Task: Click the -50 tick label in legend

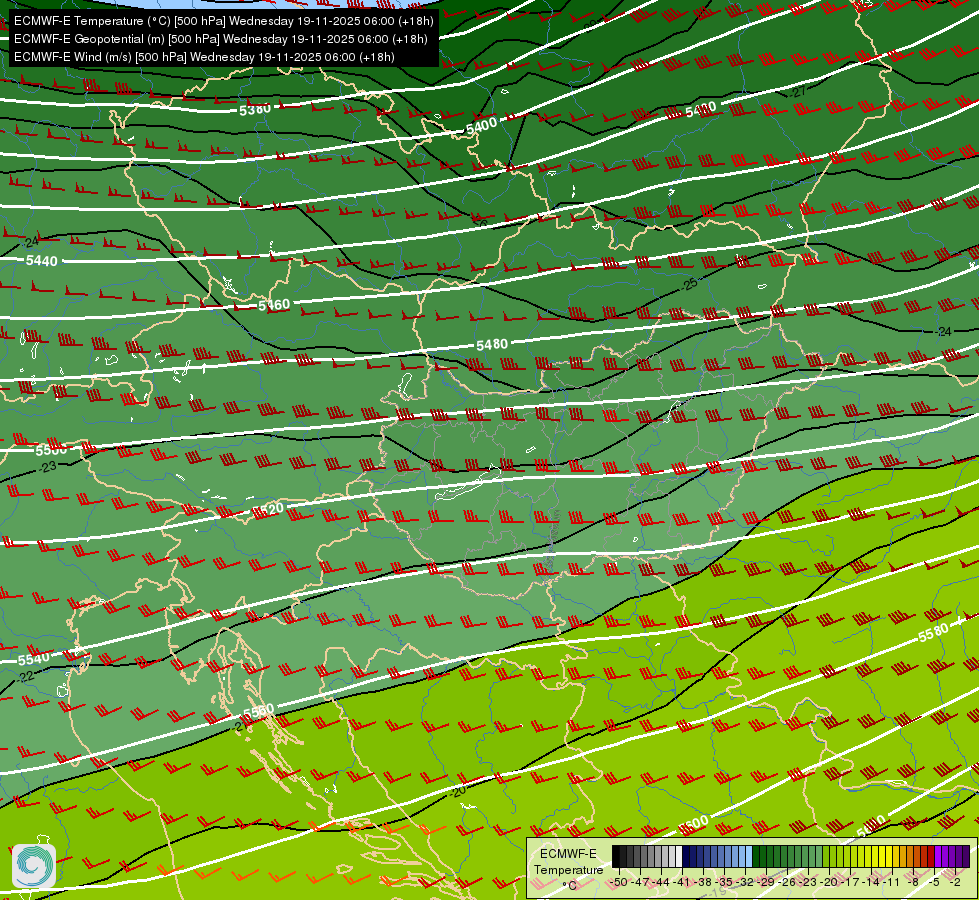Action: tap(619, 882)
